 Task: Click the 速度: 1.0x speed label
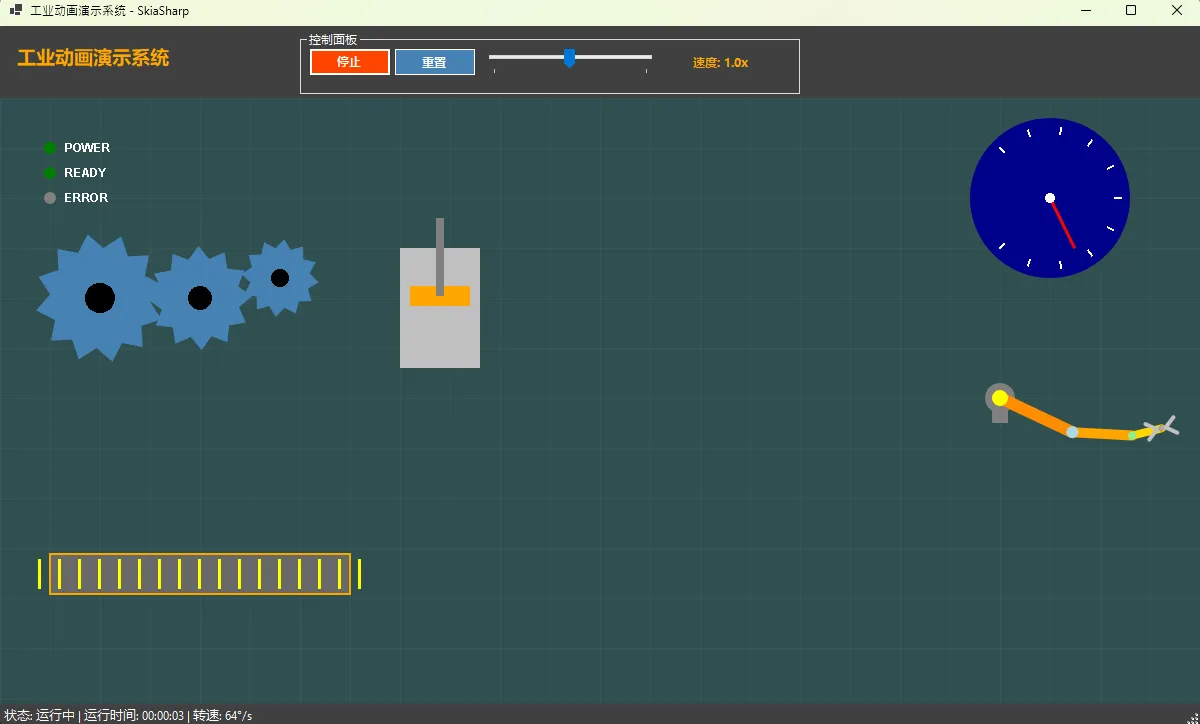720,63
